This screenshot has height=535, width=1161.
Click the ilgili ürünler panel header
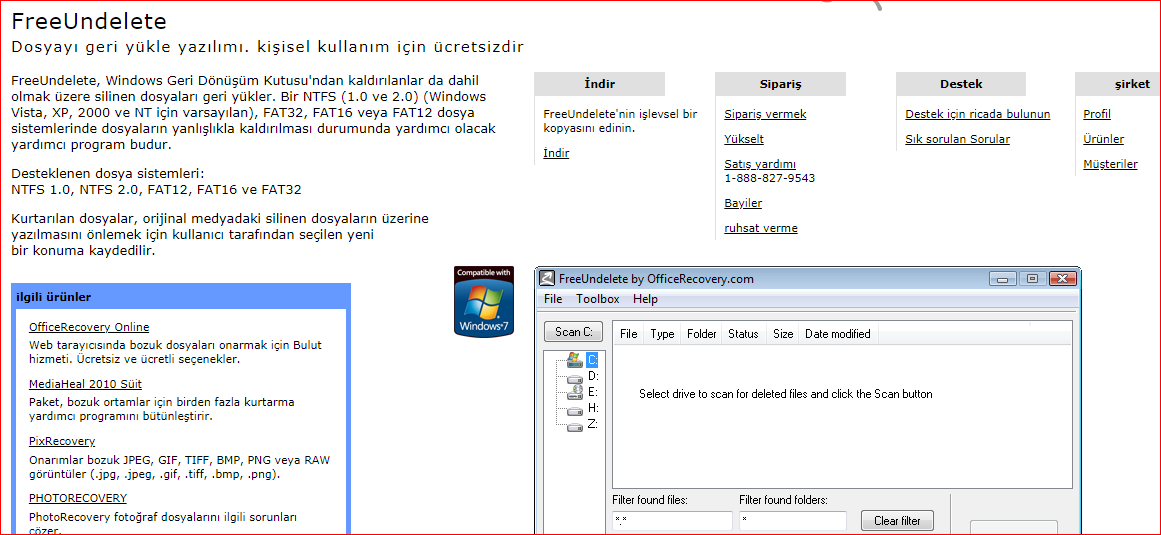point(181,297)
